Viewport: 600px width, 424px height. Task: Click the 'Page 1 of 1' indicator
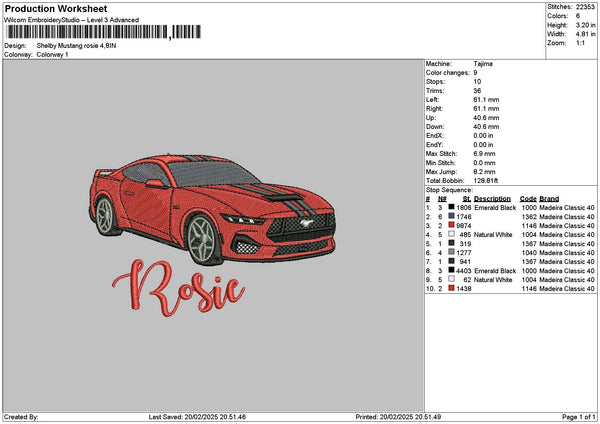[579, 417]
